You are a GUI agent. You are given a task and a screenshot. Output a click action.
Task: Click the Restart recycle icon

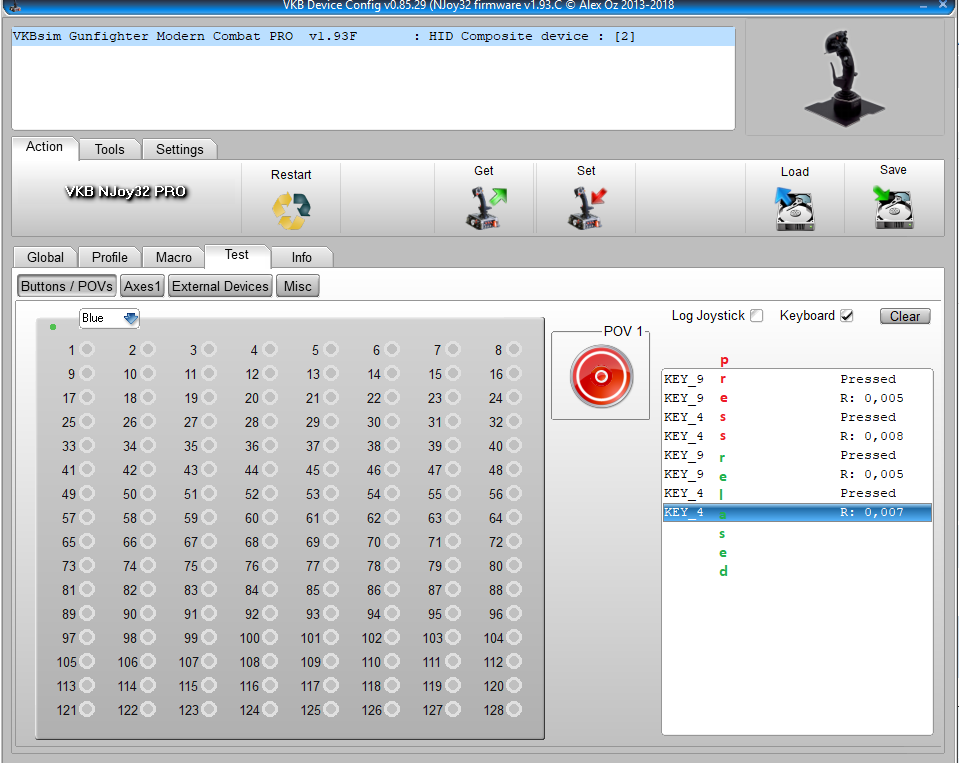pos(291,209)
